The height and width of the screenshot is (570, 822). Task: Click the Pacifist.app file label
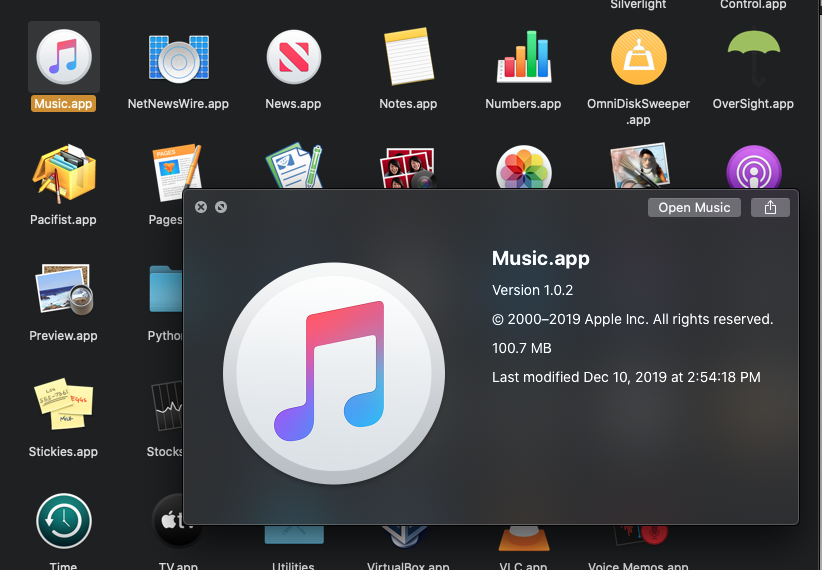[x=63, y=220]
